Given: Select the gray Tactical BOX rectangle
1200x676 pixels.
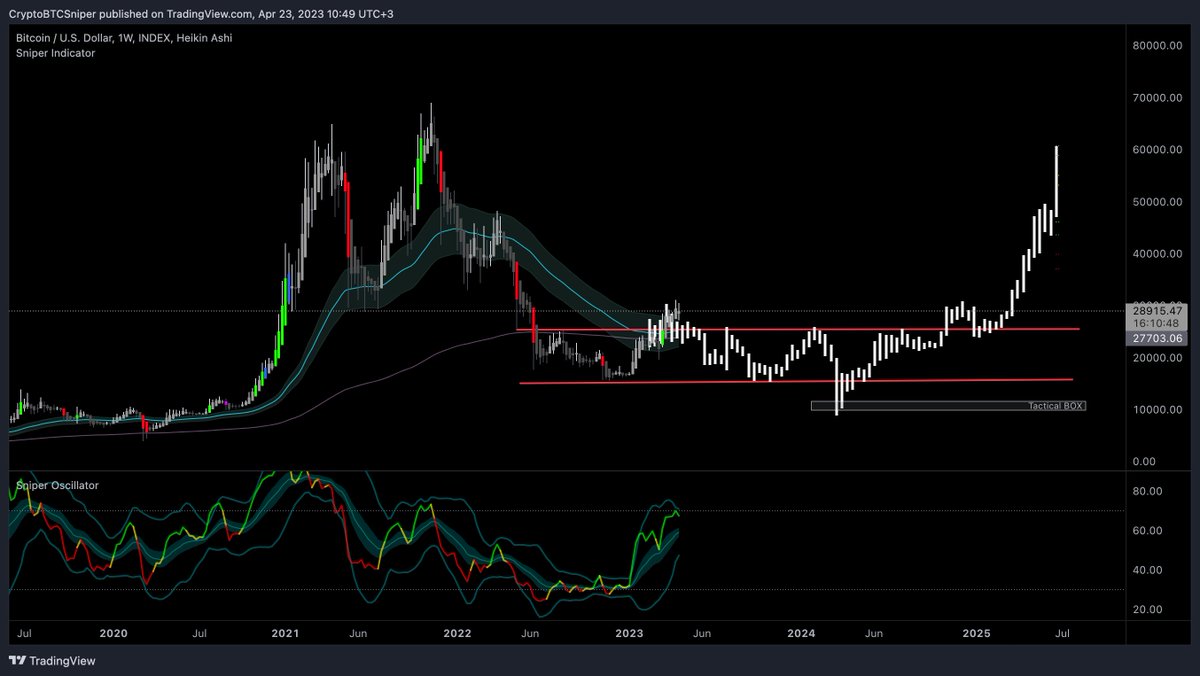Looking at the screenshot, I should (948, 406).
